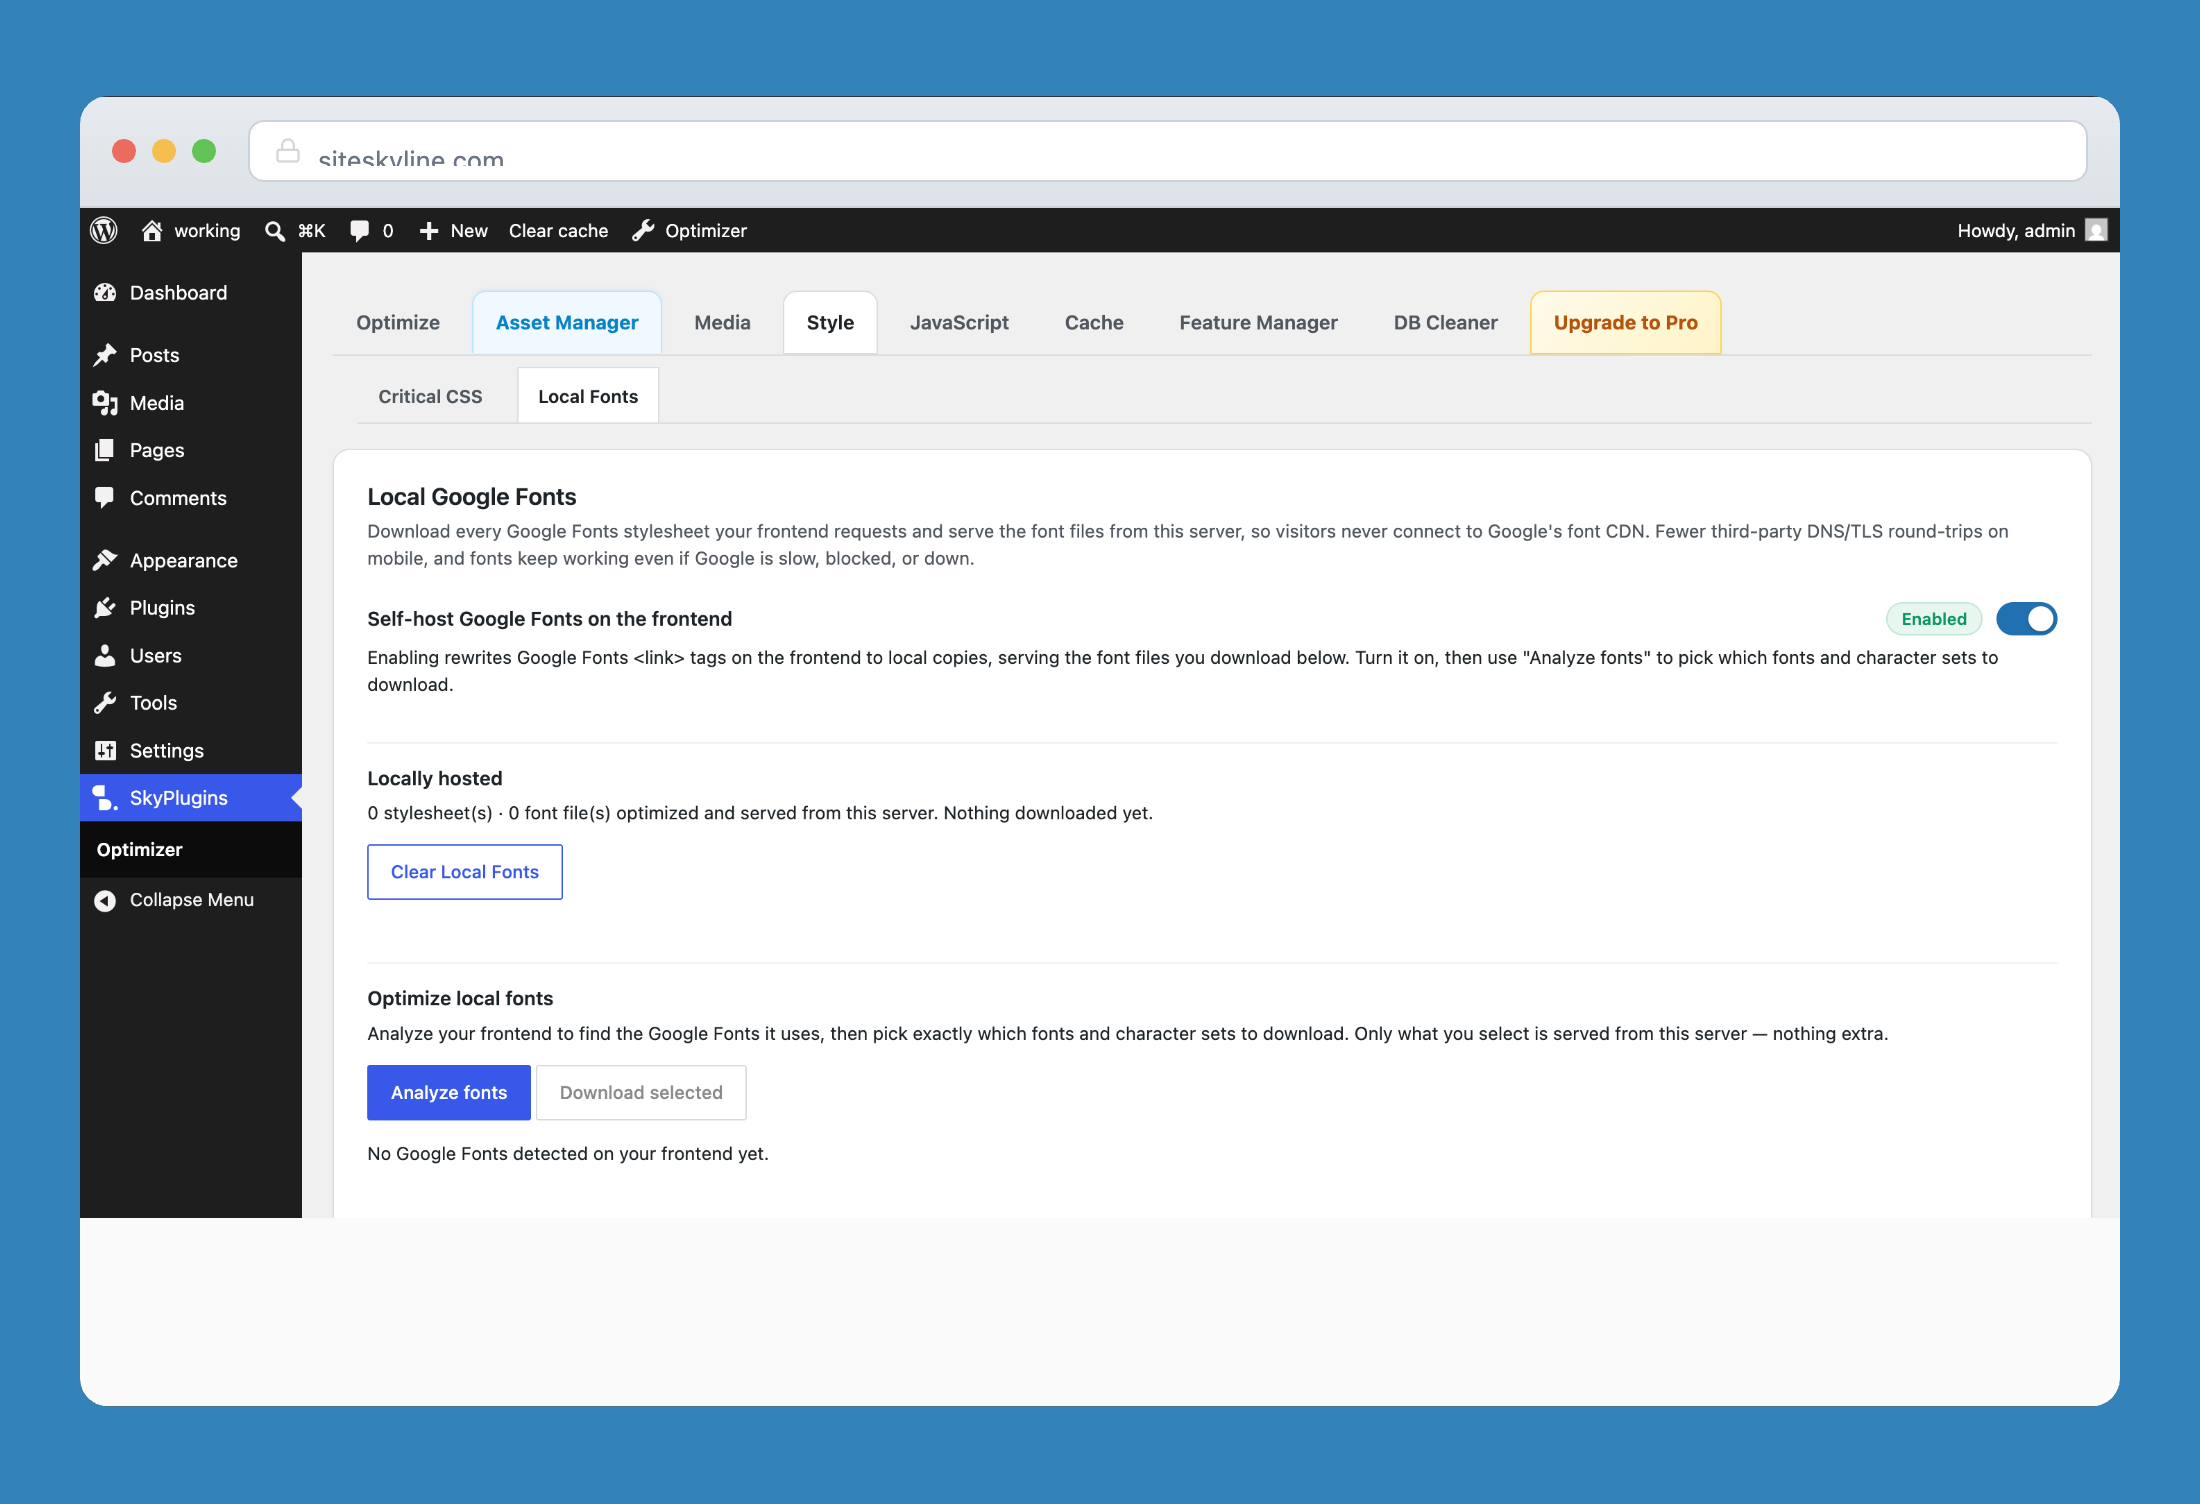The image size is (2200, 1504).
Task: Click the plus icon next to New
Action: tap(429, 231)
